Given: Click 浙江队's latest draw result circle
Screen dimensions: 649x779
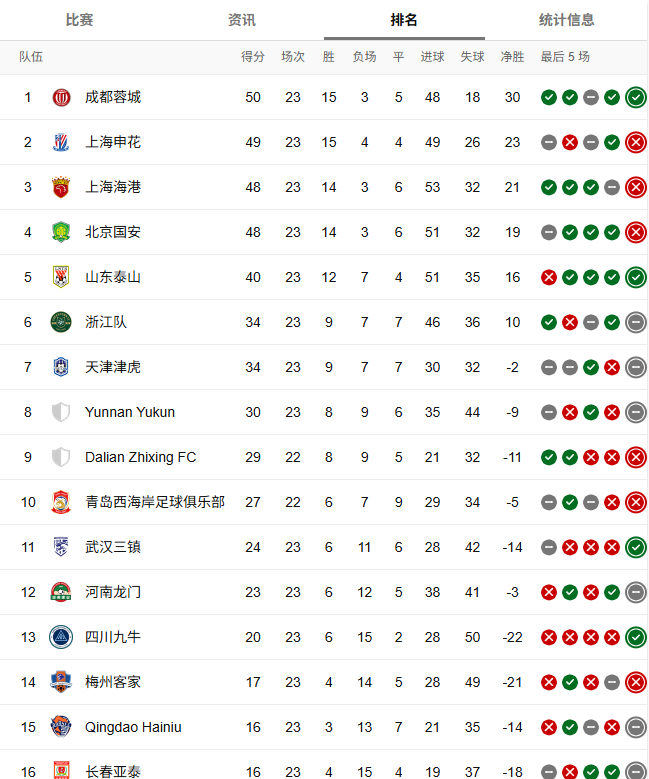Looking at the screenshot, I should click(636, 322).
